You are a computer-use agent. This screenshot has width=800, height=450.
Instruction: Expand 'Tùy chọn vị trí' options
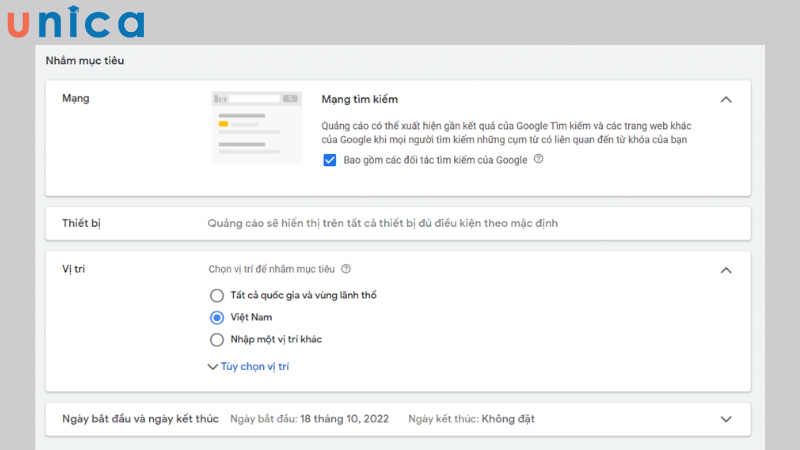tap(248, 367)
